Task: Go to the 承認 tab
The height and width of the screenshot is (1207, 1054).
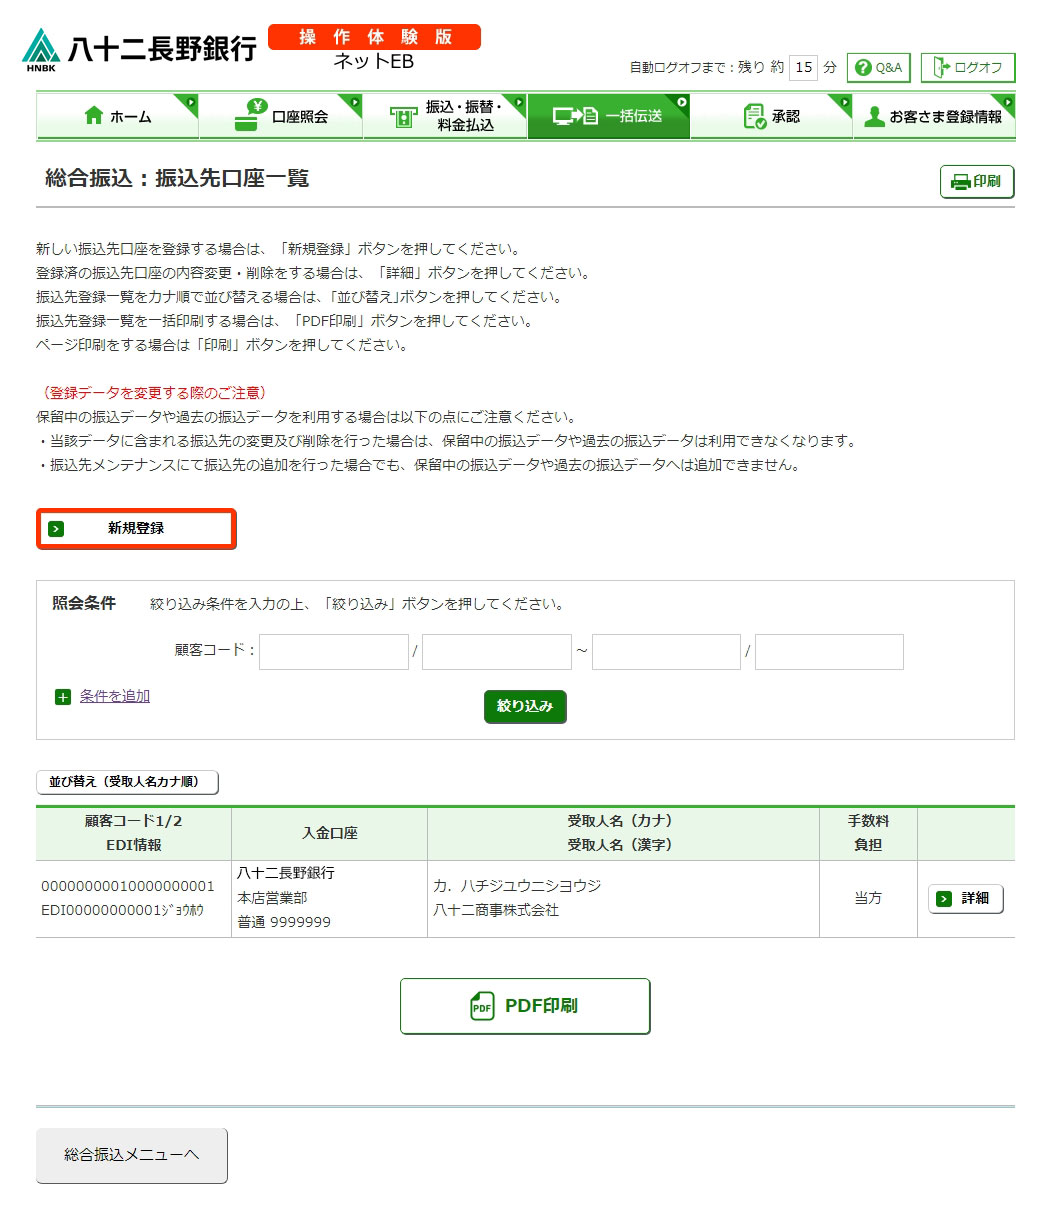Action: coord(771,116)
